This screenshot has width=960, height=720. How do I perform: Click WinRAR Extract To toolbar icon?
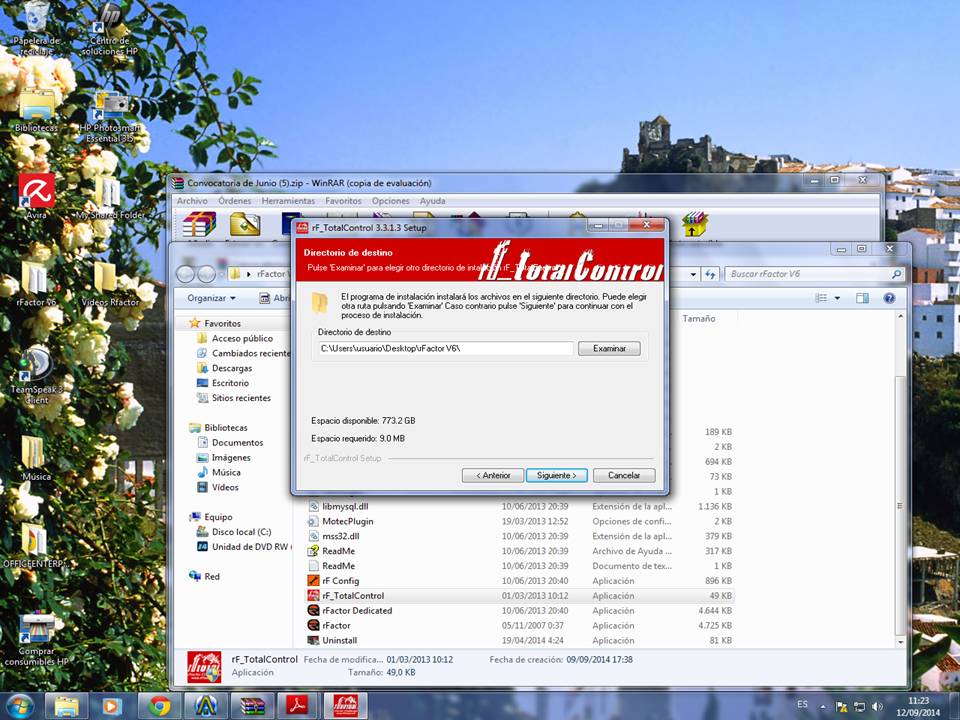tap(245, 225)
